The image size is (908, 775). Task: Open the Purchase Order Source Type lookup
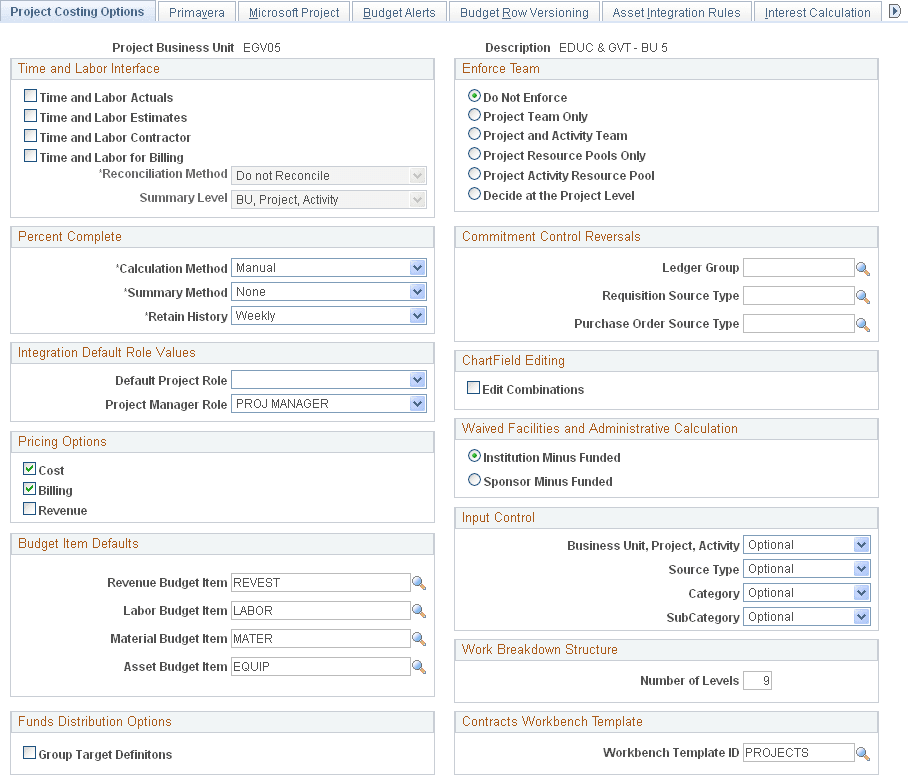tap(863, 324)
